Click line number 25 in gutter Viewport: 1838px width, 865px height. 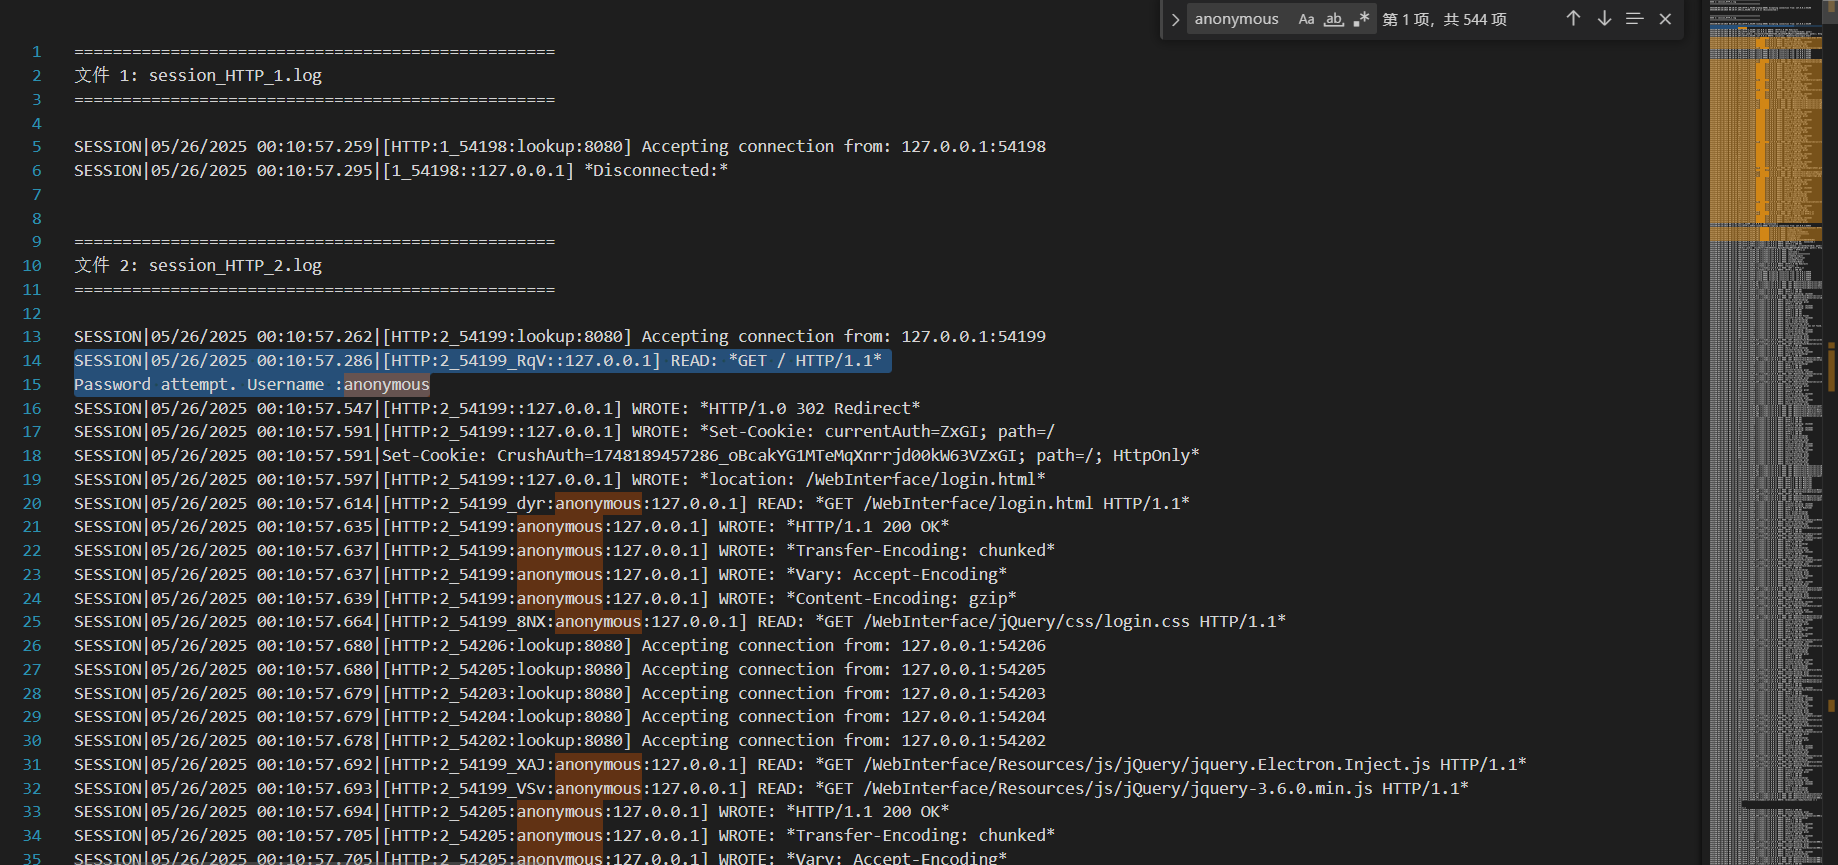[x=32, y=622]
